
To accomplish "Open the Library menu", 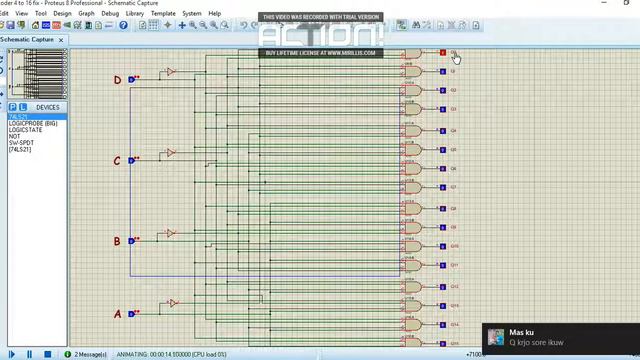I will tap(135, 13).
